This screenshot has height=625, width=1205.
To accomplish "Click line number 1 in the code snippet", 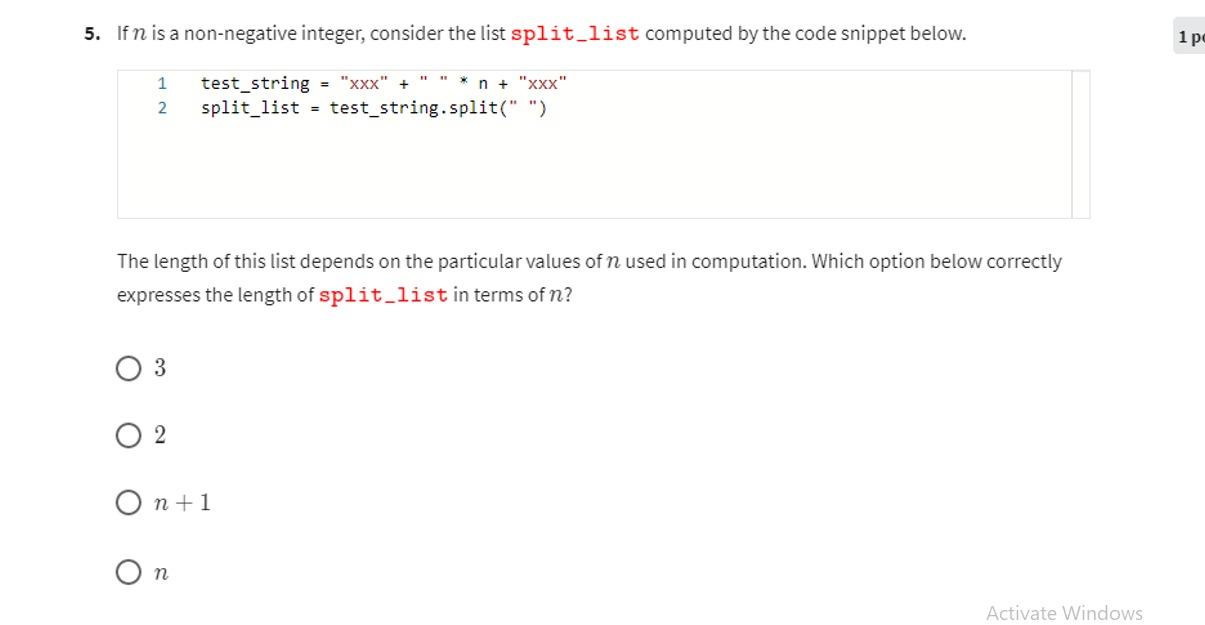I will (x=162, y=83).
